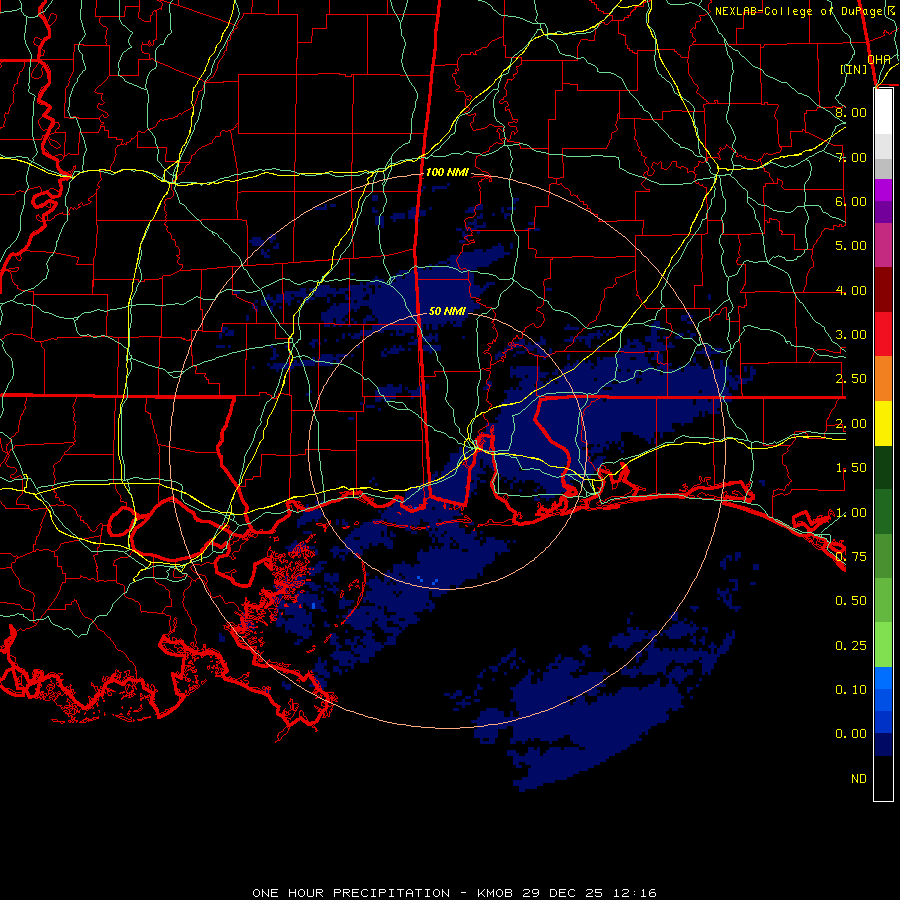Click the 6.00 legend label
The width and height of the screenshot is (900, 900).
pyautogui.click(x=851, y=201)
